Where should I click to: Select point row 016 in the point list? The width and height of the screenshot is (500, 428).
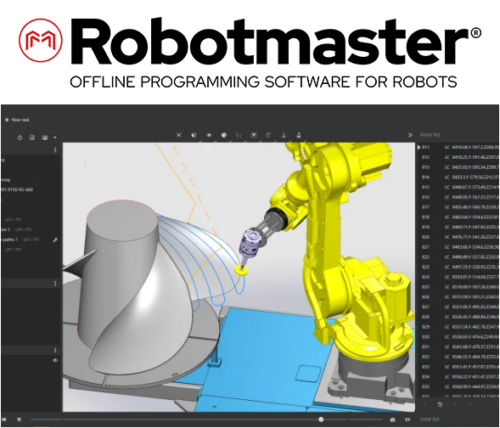click(x=459, y=197)
